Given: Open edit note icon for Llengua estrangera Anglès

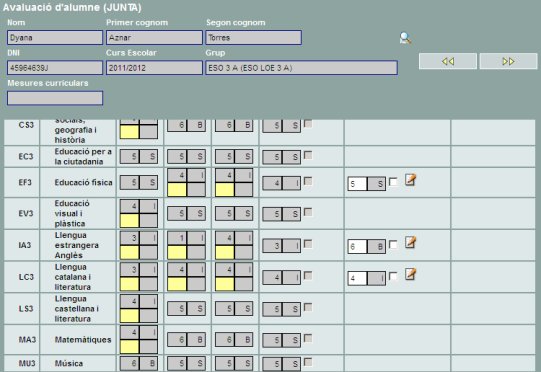Looking at the screenshot, I should 410,243.
